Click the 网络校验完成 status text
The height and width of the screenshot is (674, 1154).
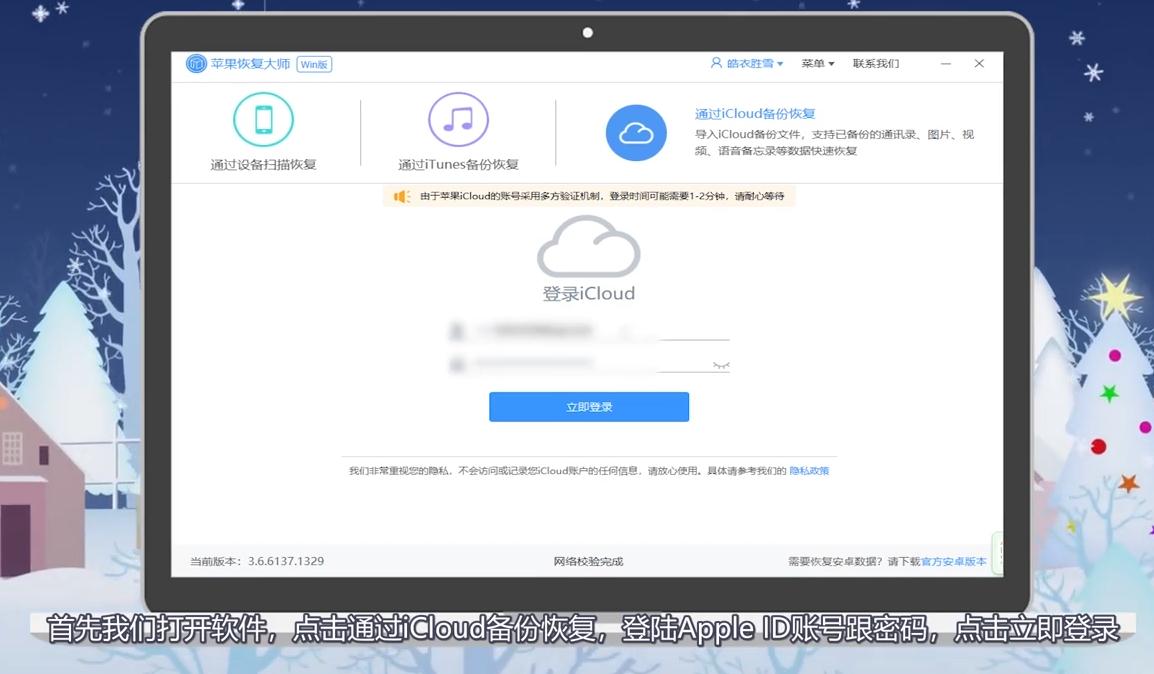589,561
